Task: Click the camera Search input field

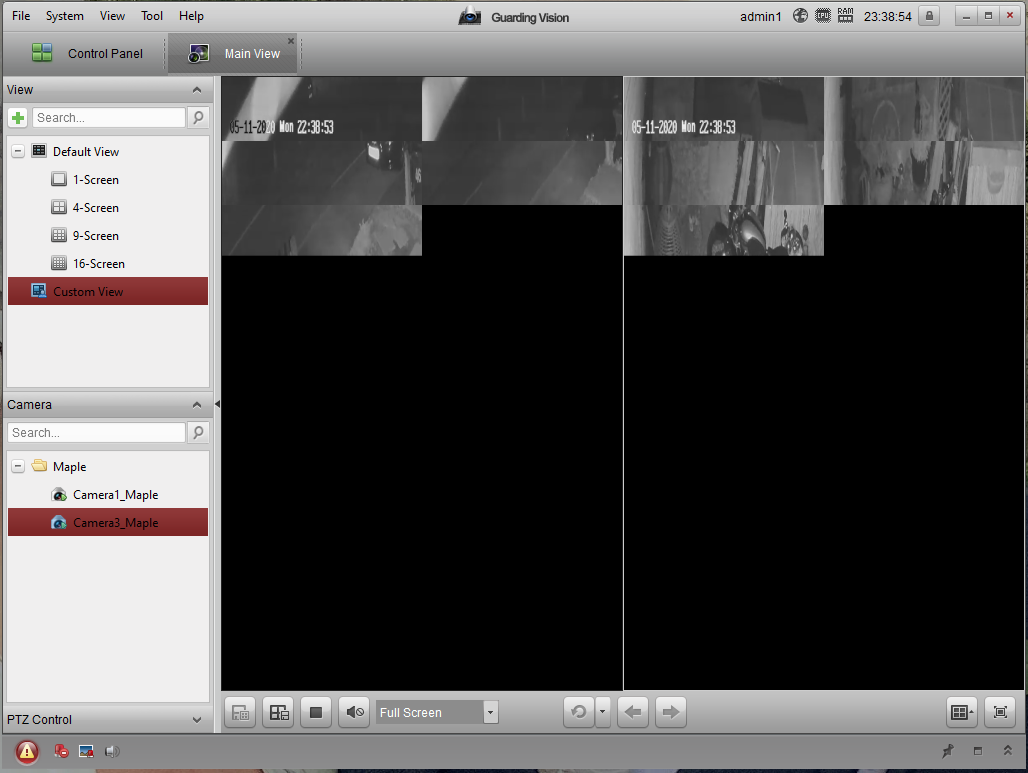Action: 96,433
